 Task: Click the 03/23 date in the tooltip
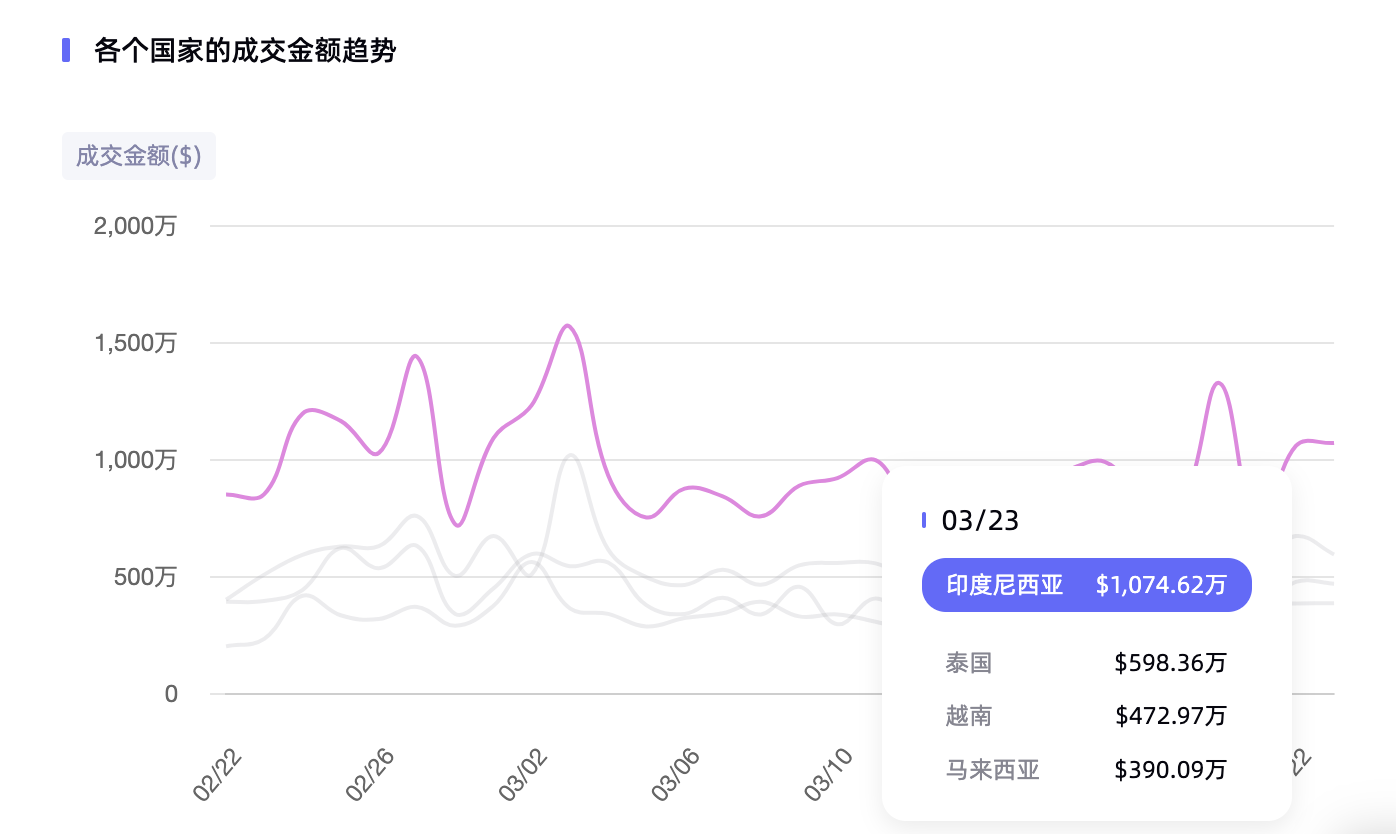(980, 520)
